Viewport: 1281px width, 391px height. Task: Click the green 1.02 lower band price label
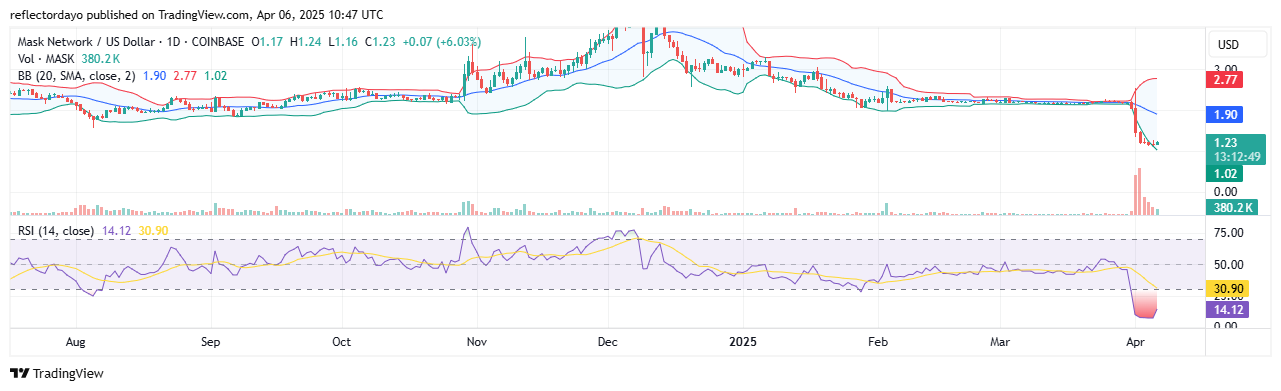pos(1226,173)
